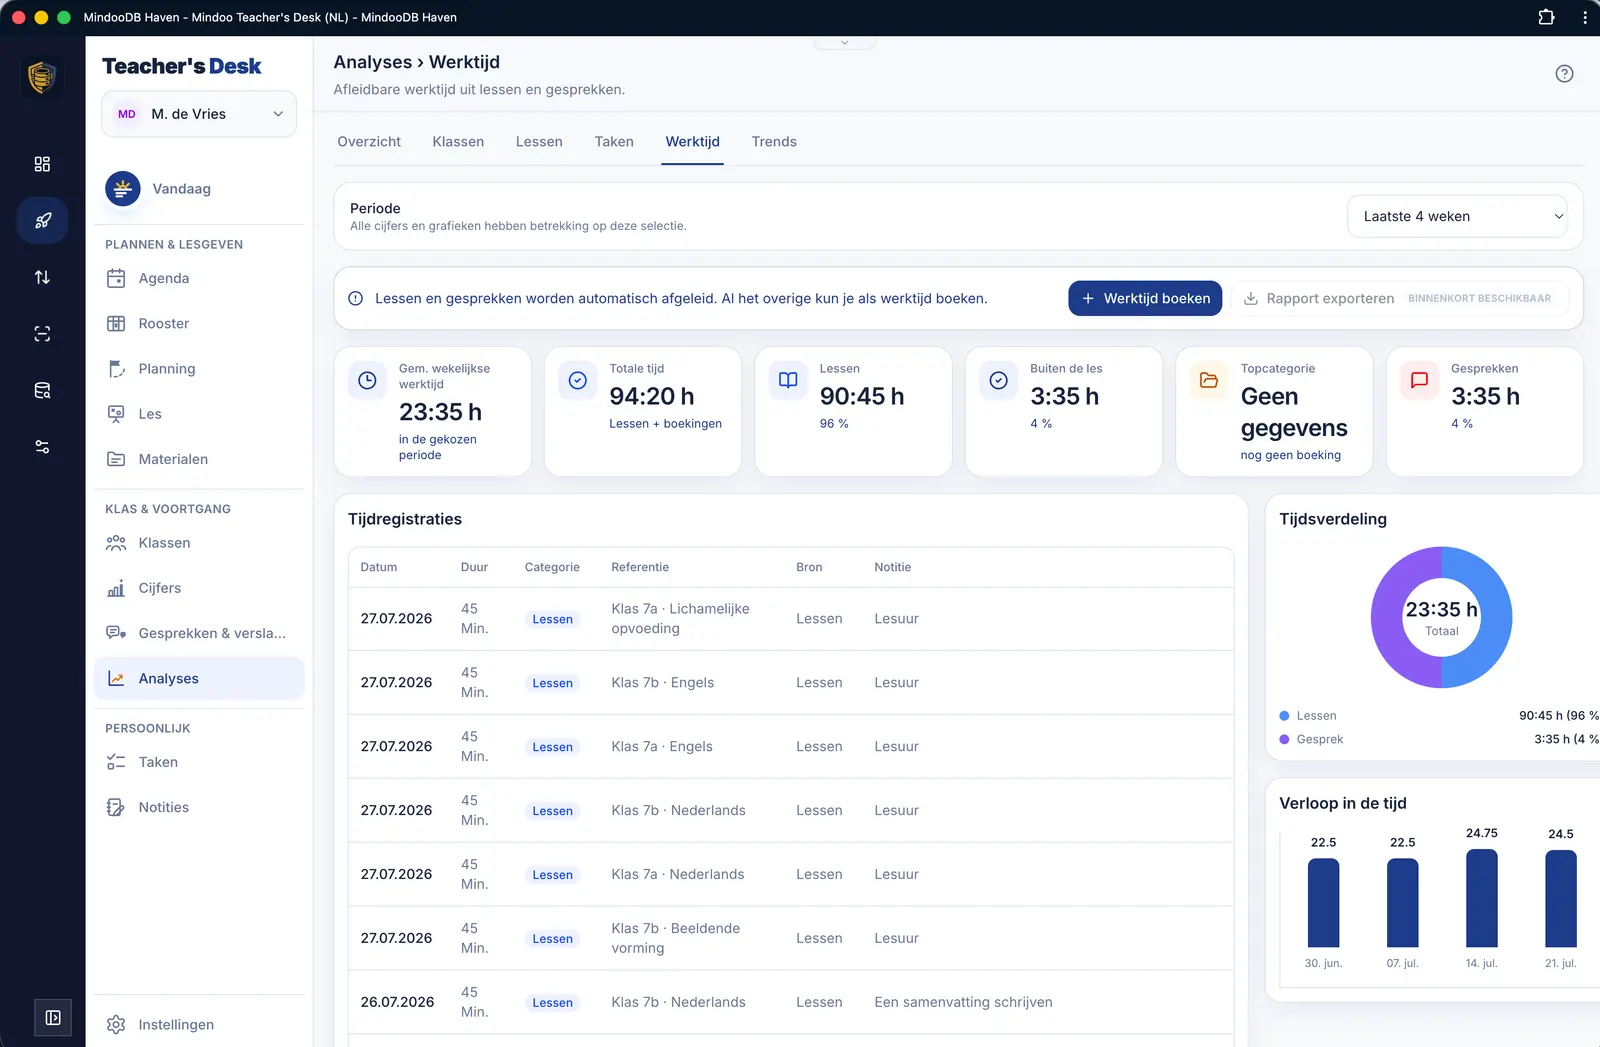The height and width of the screenshot is (1047, 1600).
Task: Open the M. de Vries account dropdown
Action: (199, 114)
